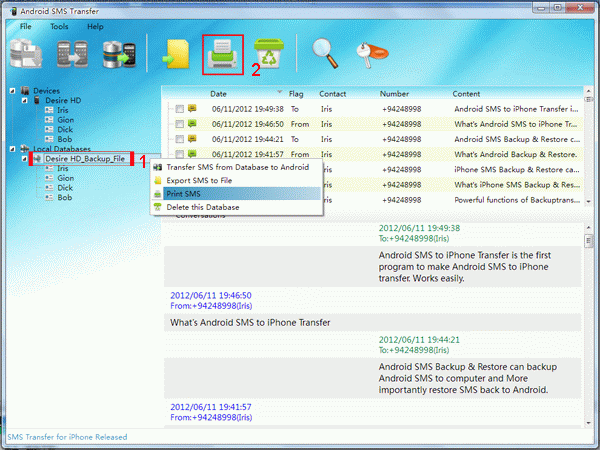Collapse the Local Databases tree node
This screenshot has width=600, height=450.
point(12,149)
